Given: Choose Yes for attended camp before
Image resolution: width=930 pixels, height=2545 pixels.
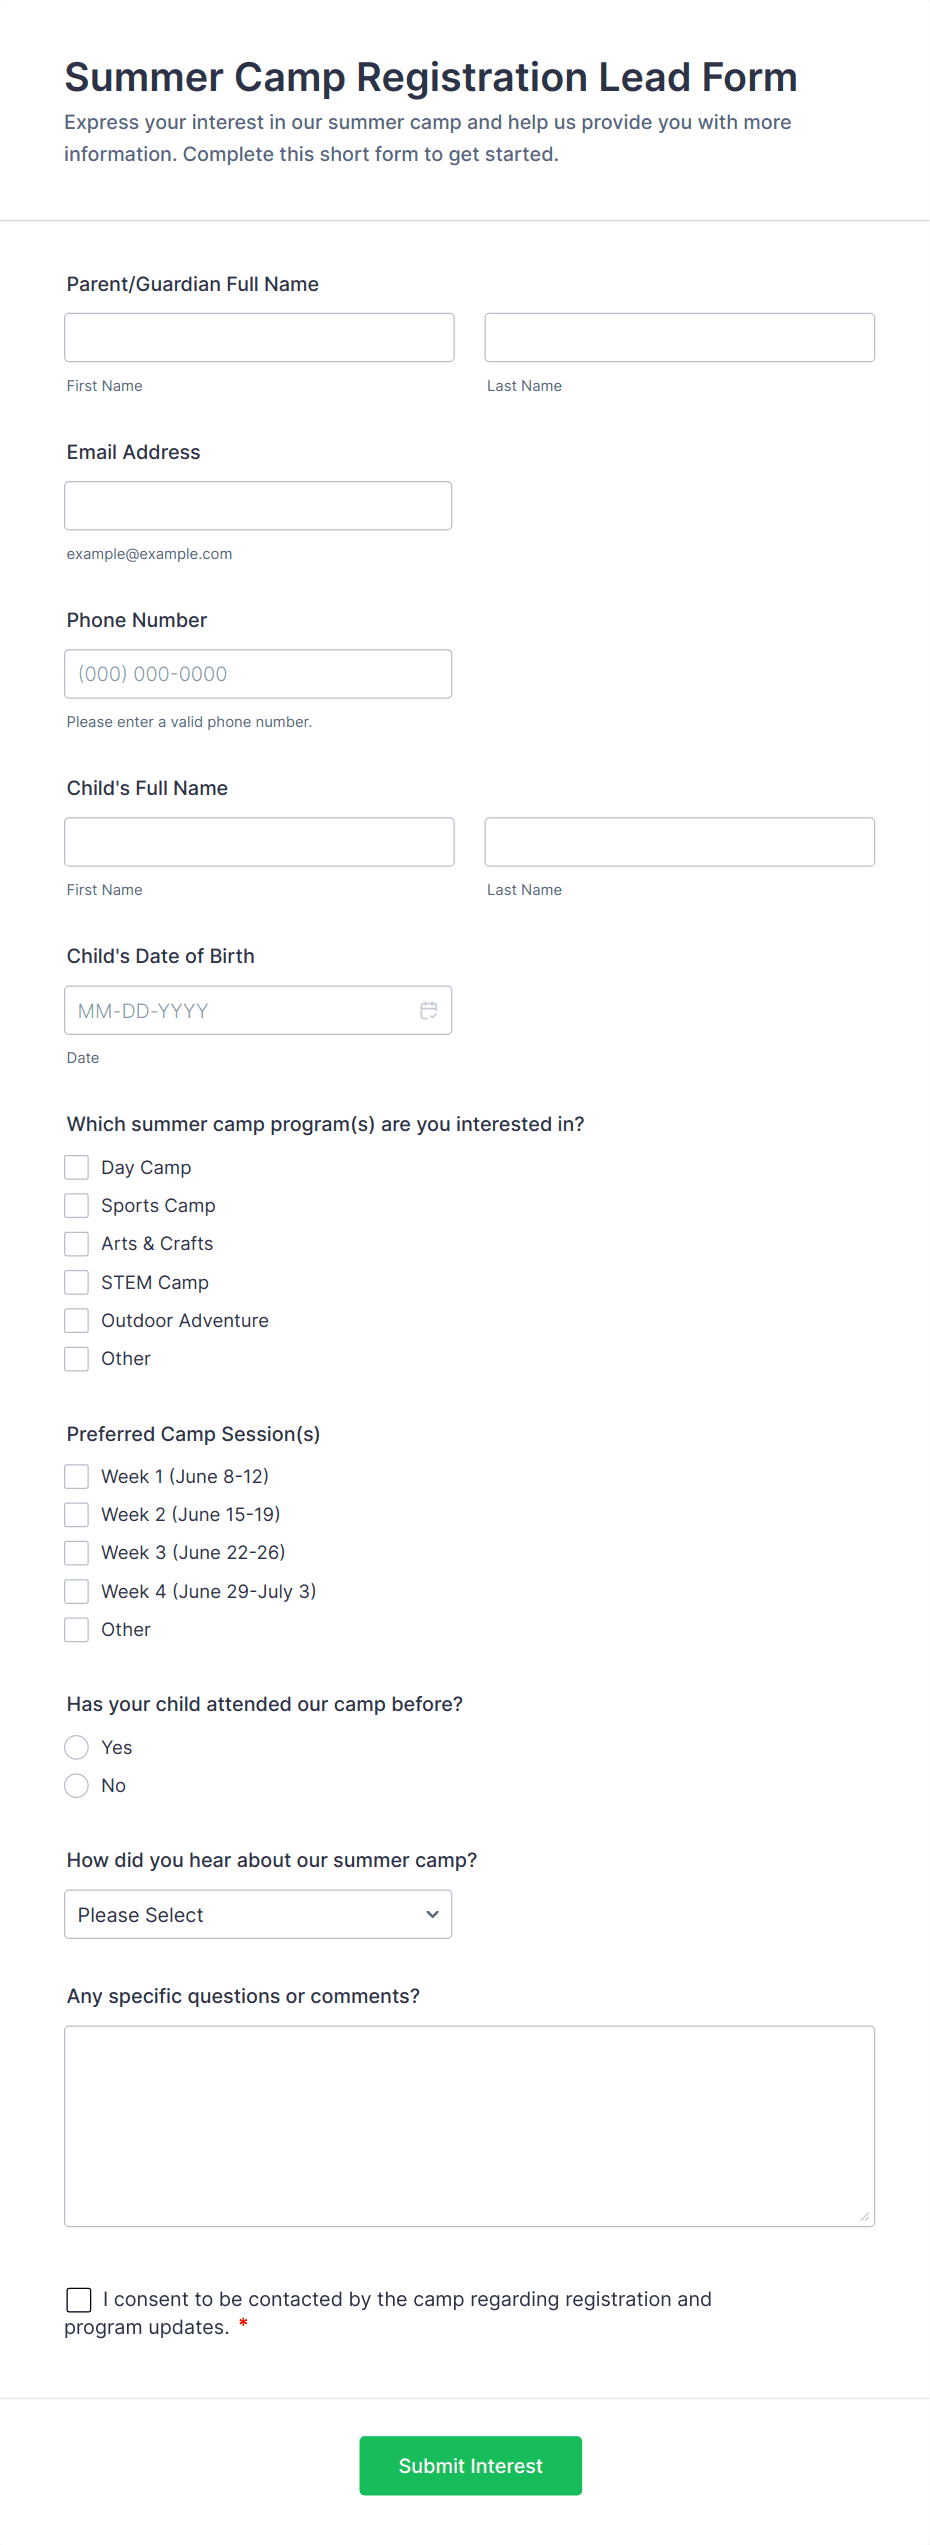Looking at the screenshot, I should tap(77, 1747).
